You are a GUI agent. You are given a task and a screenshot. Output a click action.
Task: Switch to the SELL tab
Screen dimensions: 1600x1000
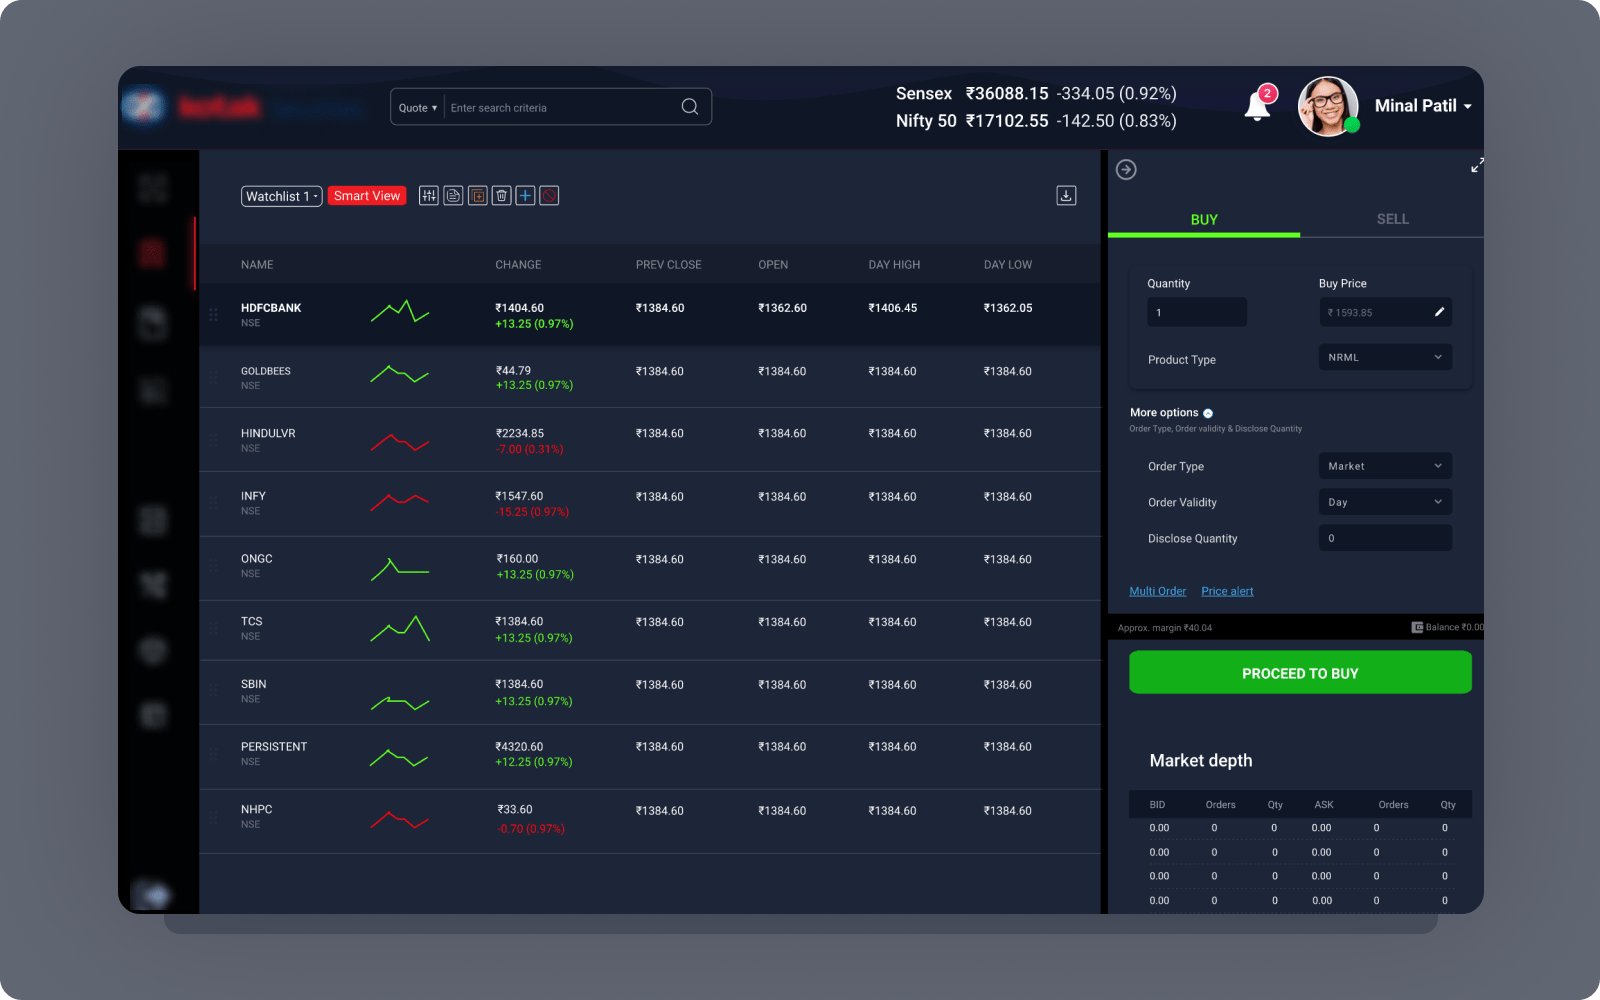(x=1392, y=219)
